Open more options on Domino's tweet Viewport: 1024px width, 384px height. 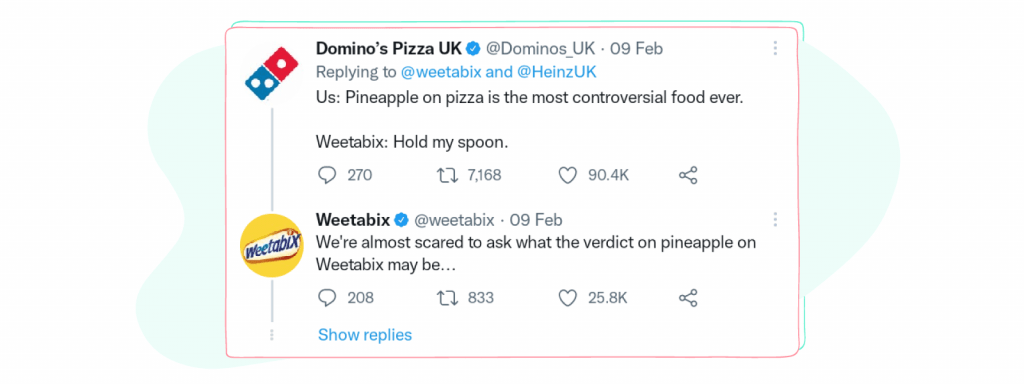775,48
